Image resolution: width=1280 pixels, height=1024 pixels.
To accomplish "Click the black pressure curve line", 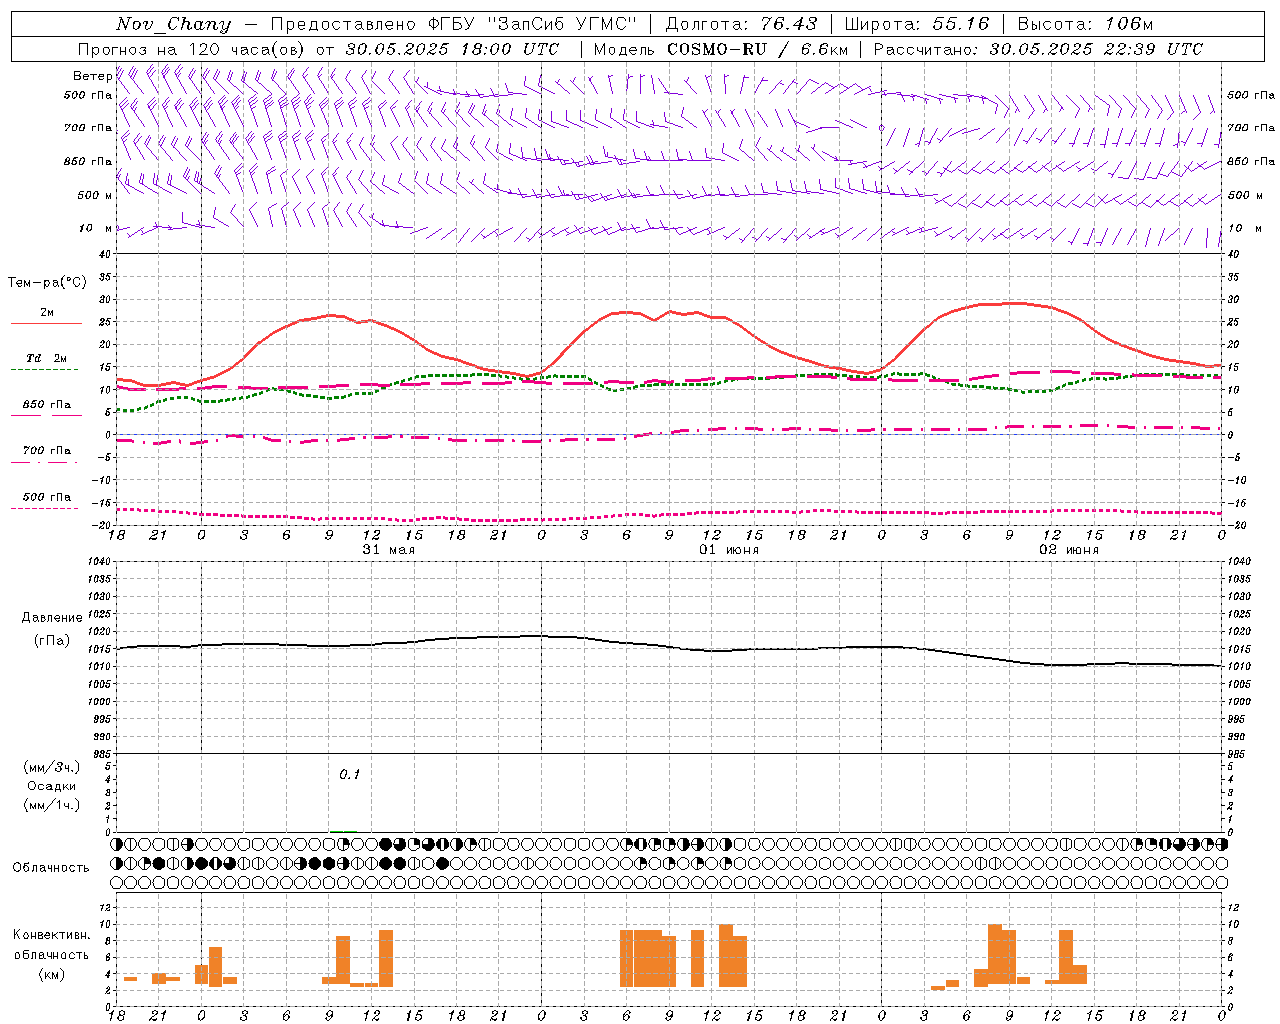I will [x=668, y=645].
